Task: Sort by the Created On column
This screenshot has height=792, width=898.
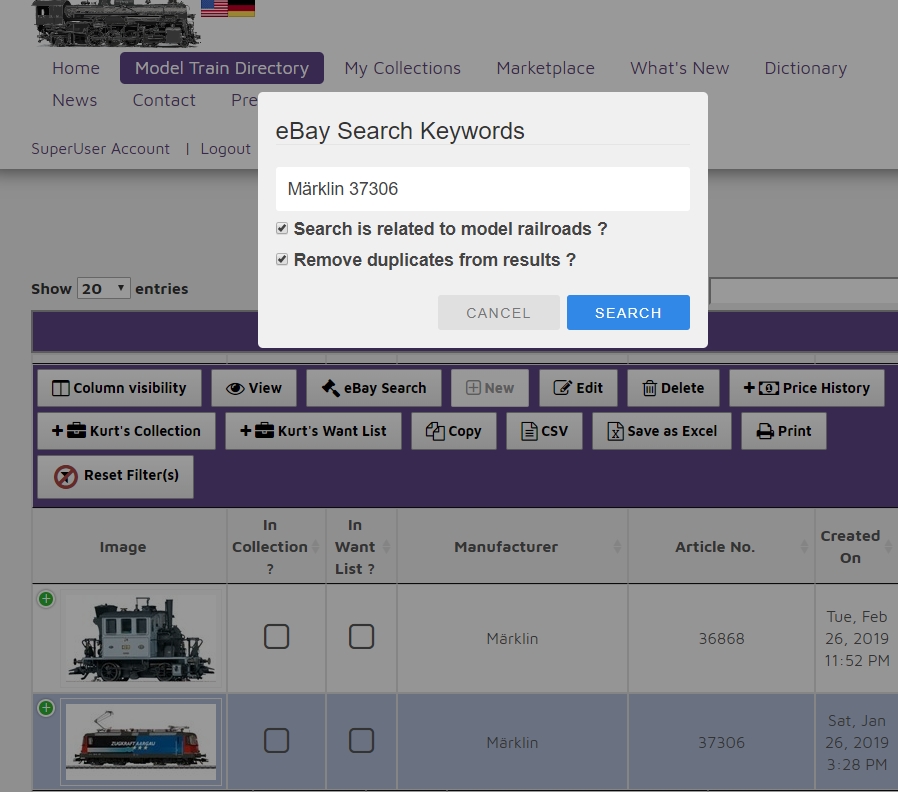Action: 856,546
